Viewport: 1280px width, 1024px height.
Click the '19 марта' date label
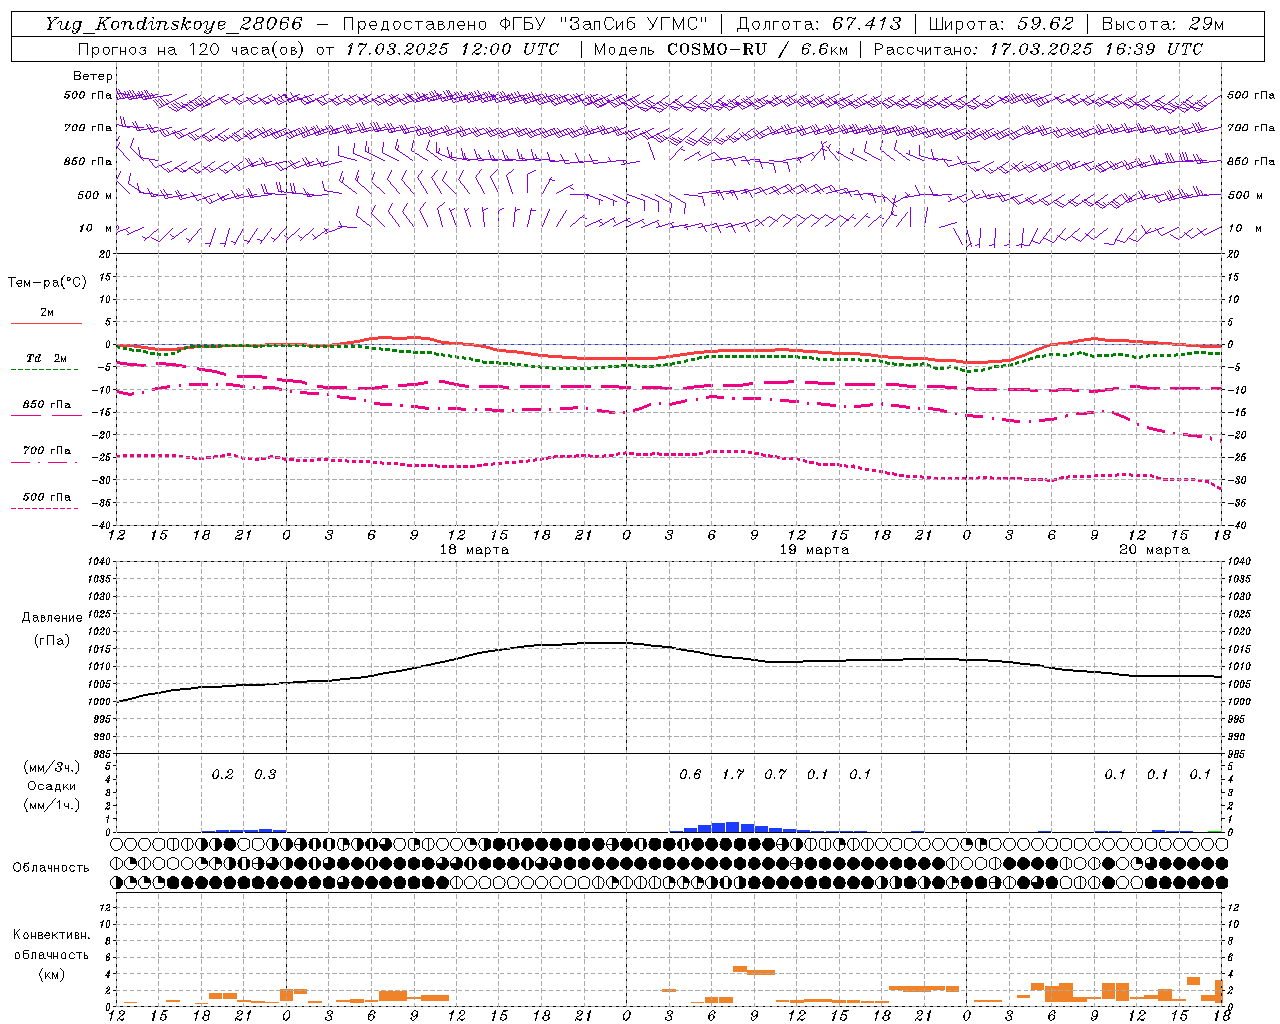tap(814, 550)
